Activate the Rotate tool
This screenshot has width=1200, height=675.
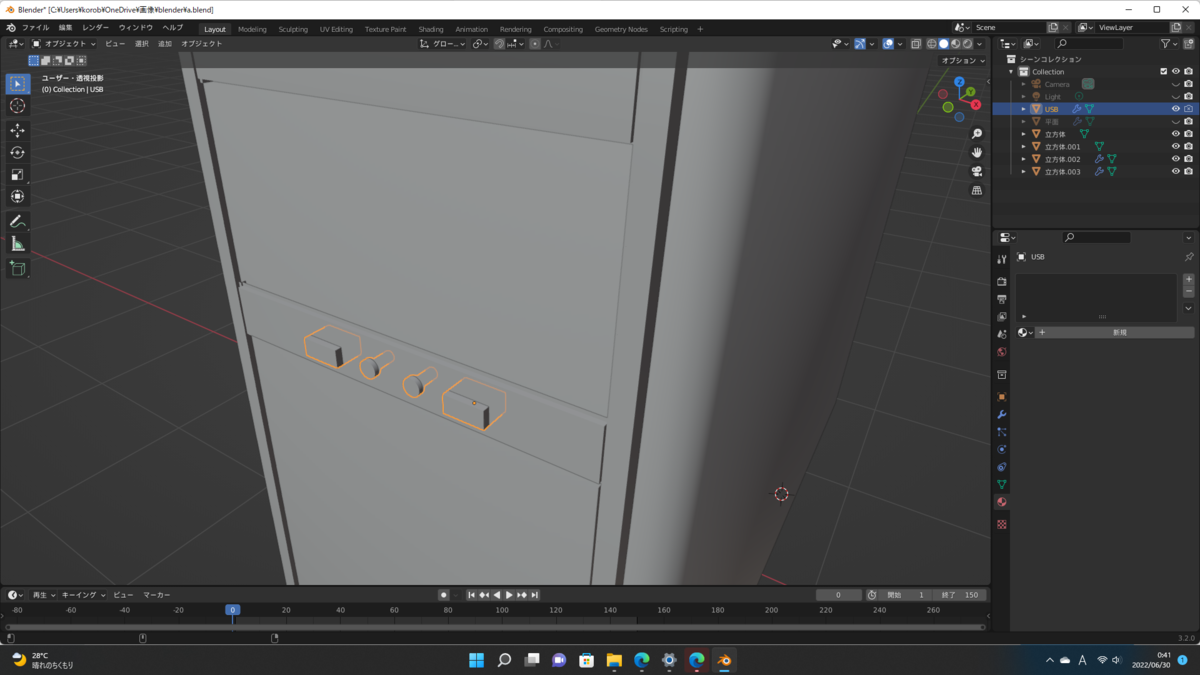(x=17, y=153)
